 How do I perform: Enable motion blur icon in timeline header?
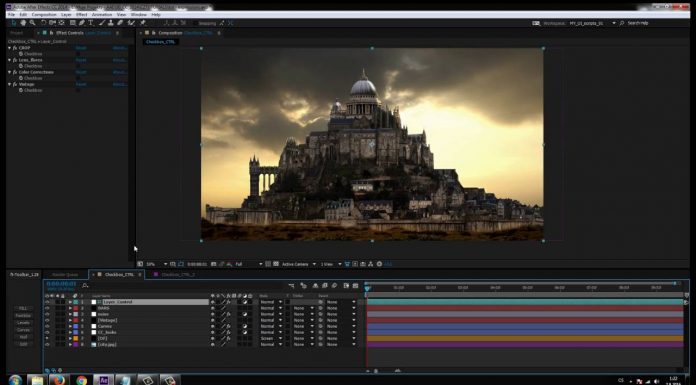click(x=335, y=286)
